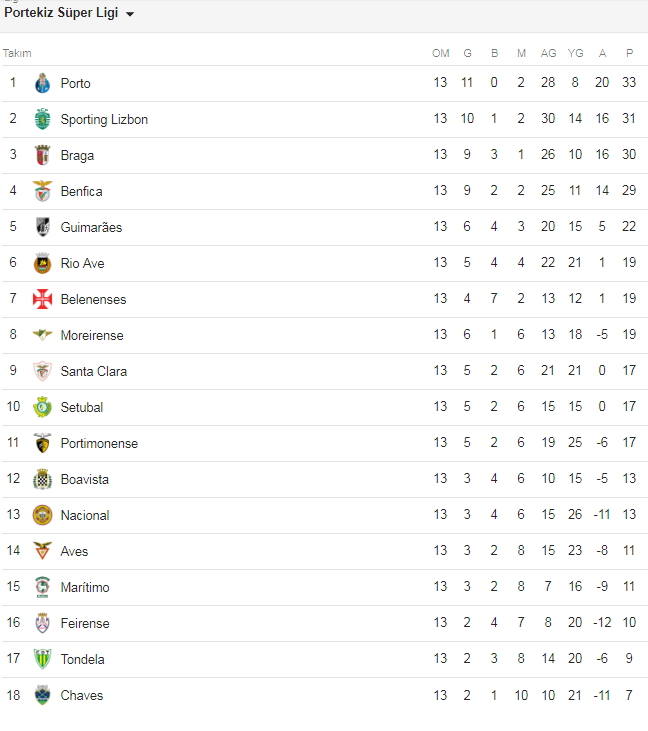Click the Belenenses cross crest icon
648x731 pixels.
coord(42,299)
